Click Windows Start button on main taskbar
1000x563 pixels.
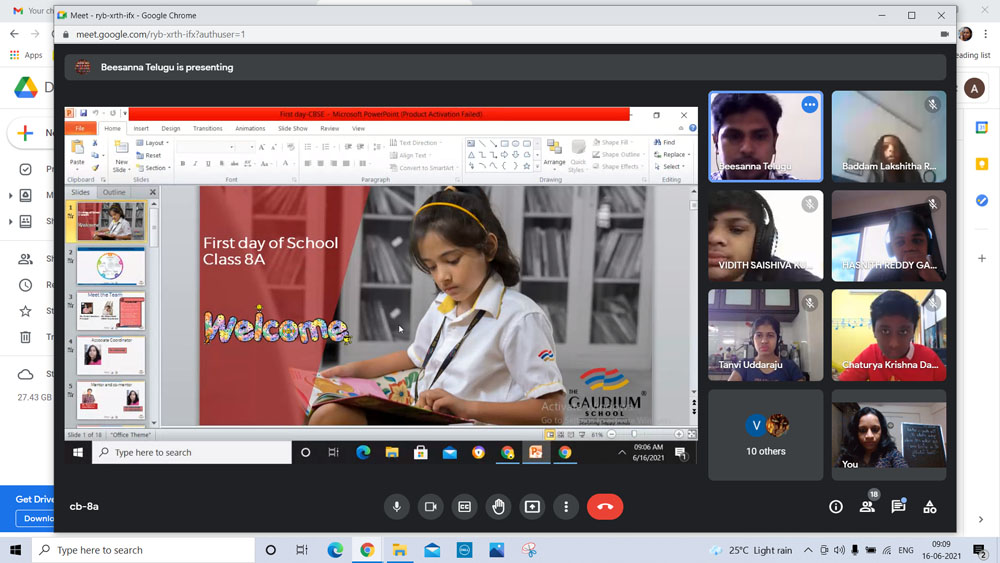(15, 550)
